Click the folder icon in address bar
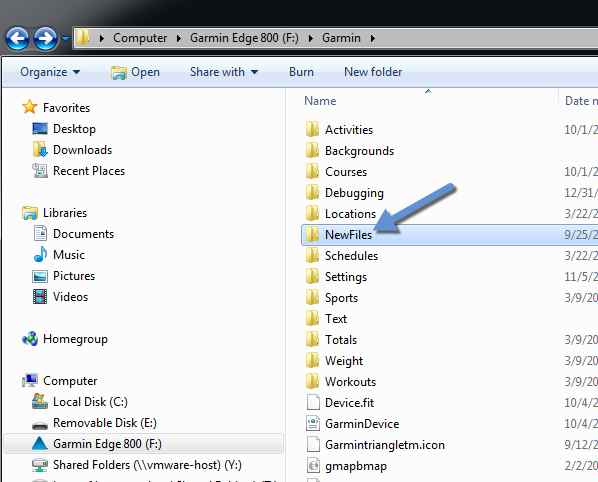This screenshot has height=482, width=598. tap(83, 37)
